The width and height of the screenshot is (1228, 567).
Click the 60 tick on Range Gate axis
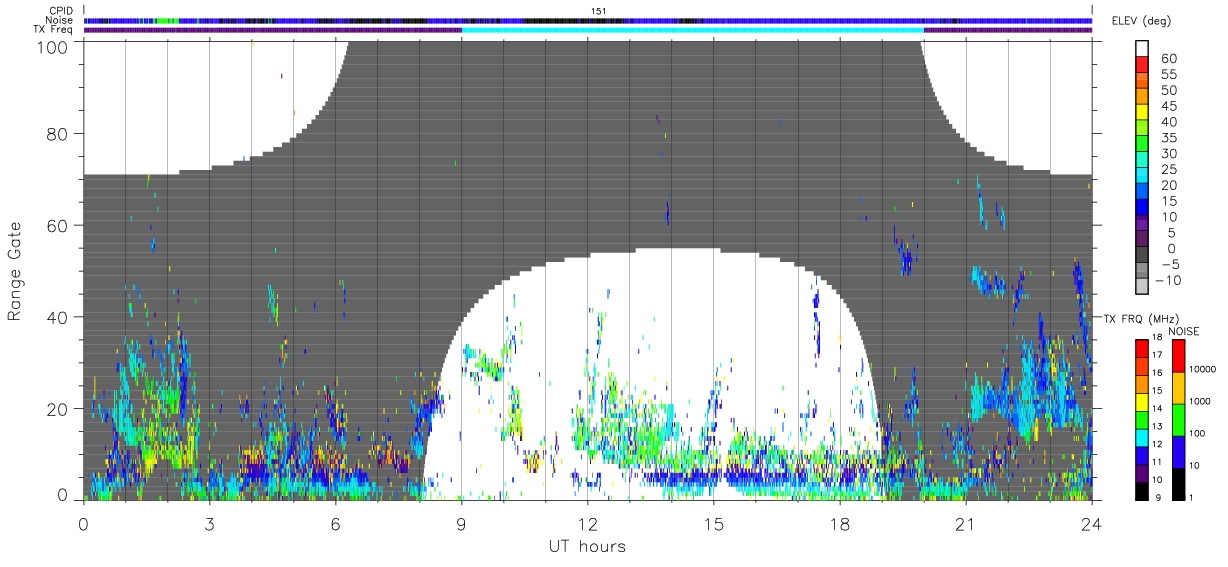(x=59, y=225)
